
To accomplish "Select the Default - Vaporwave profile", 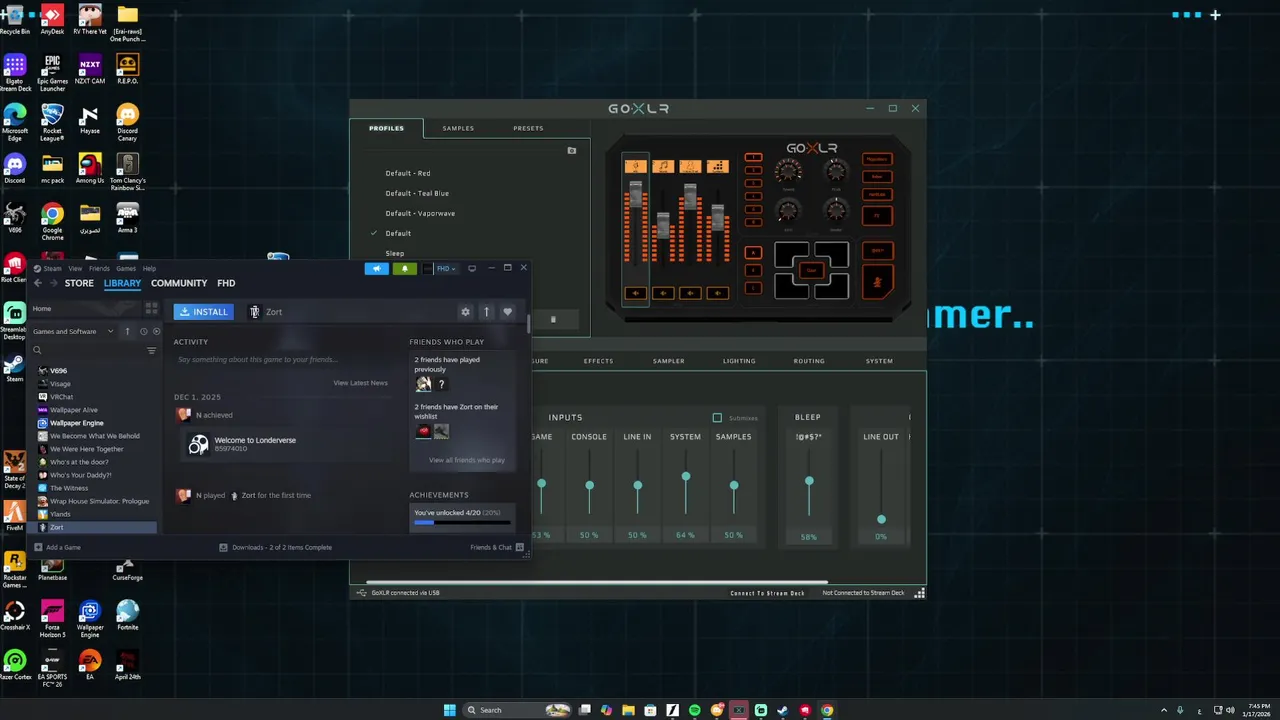I will [x=420, y=213].
